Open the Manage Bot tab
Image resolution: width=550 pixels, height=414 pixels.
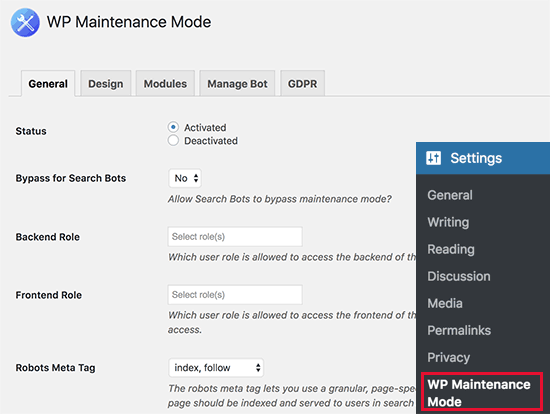pyautogui.click(x=237, y=84)
